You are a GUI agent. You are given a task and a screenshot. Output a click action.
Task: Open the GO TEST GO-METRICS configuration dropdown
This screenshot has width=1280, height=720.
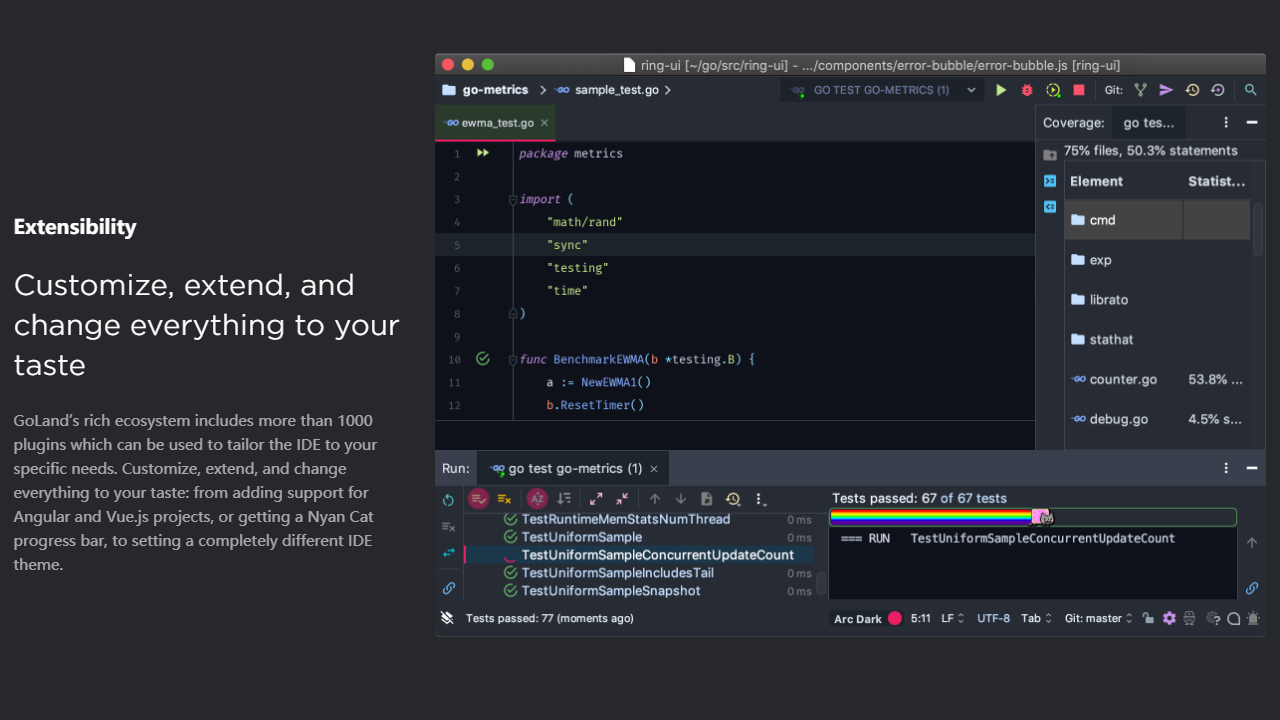tap(881, 90)
